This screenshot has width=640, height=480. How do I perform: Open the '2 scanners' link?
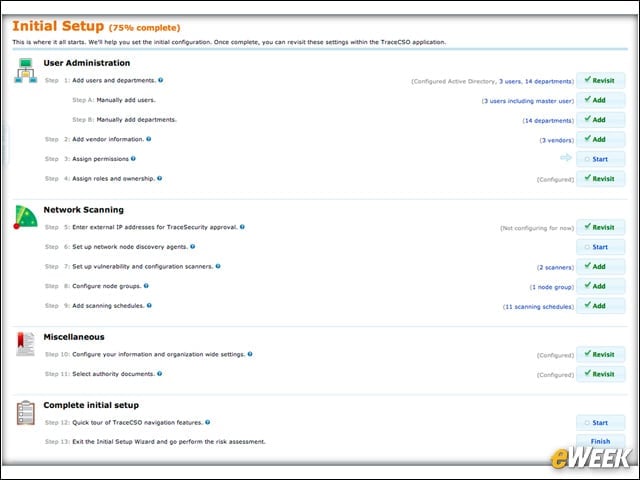[x=556, y=267]
